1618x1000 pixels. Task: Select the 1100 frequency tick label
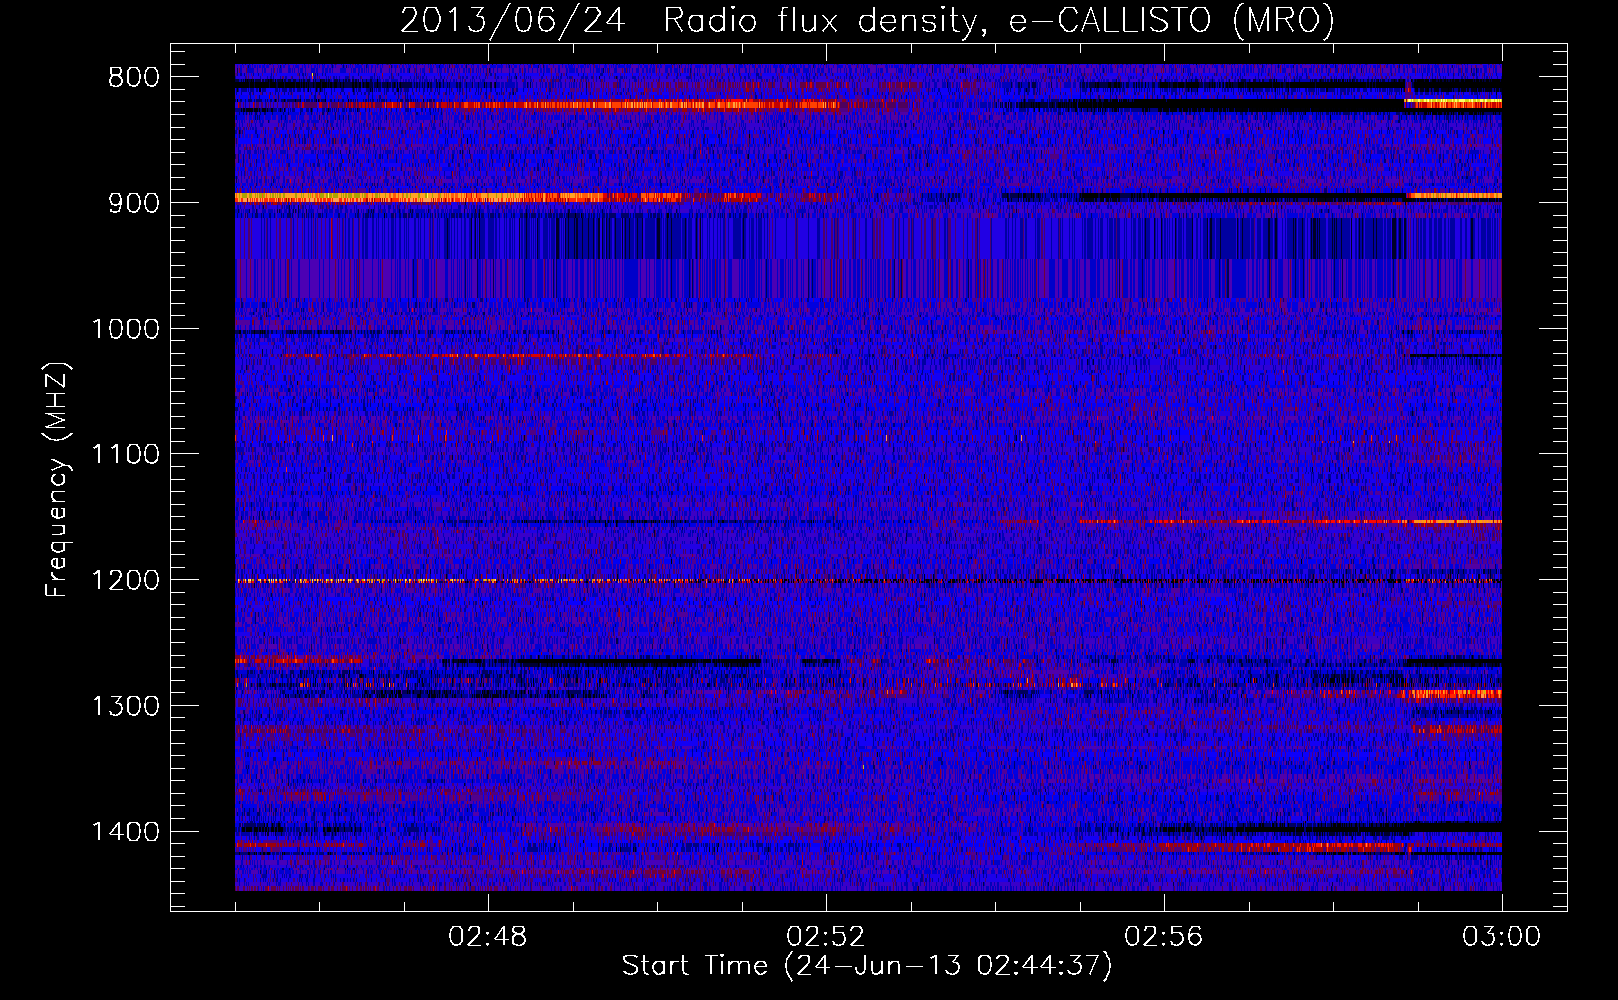pyautogui.click(x=126, y=455)
